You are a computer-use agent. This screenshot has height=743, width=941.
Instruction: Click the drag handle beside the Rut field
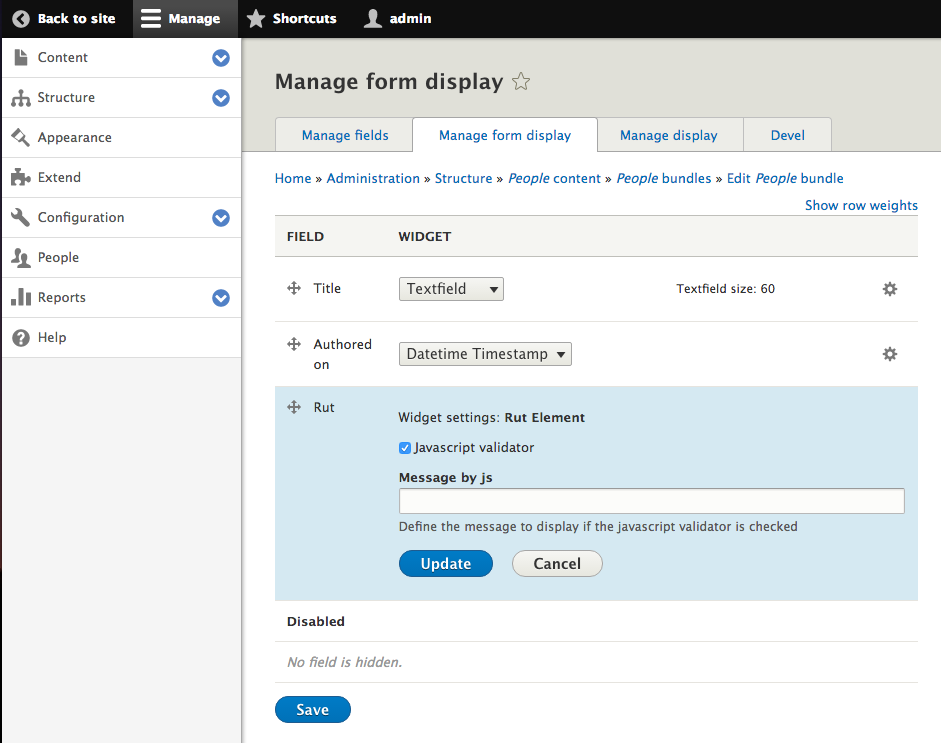coord(294,407)
